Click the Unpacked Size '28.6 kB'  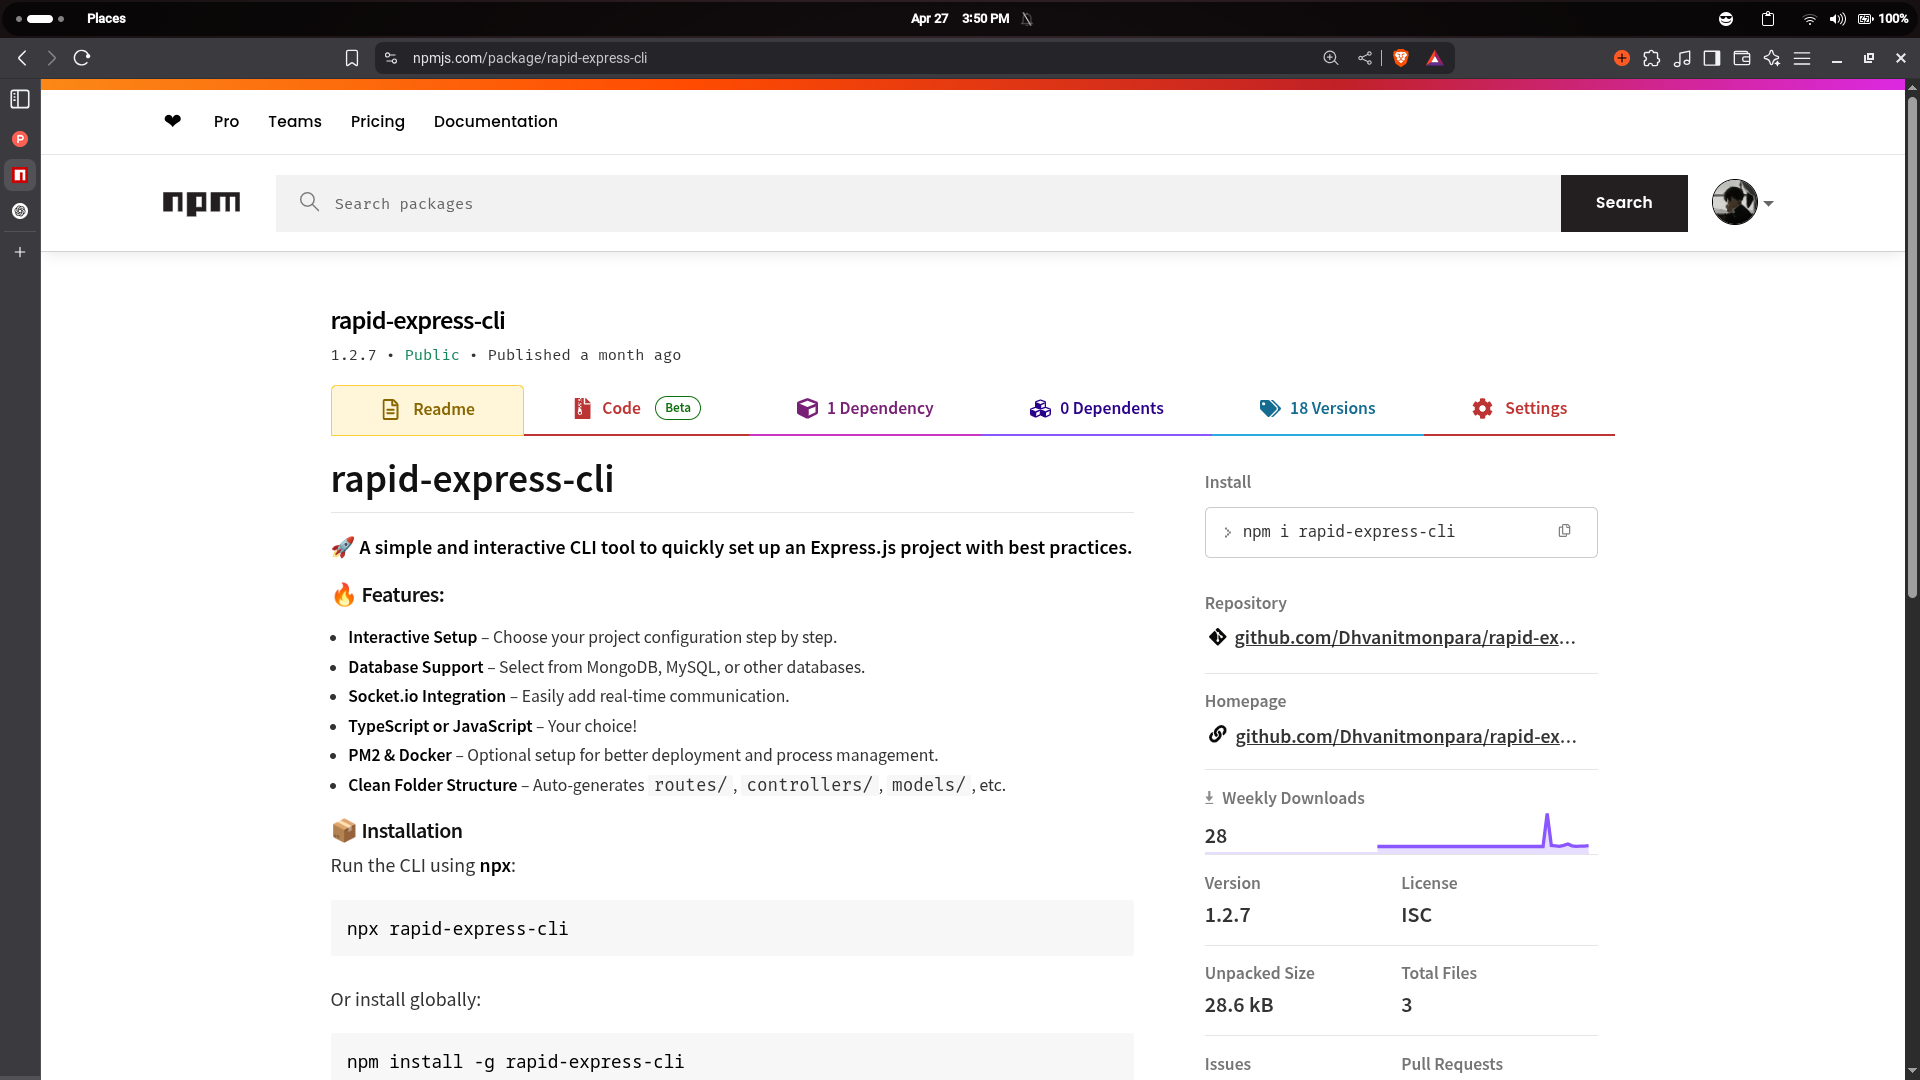pos(1239,1005)
